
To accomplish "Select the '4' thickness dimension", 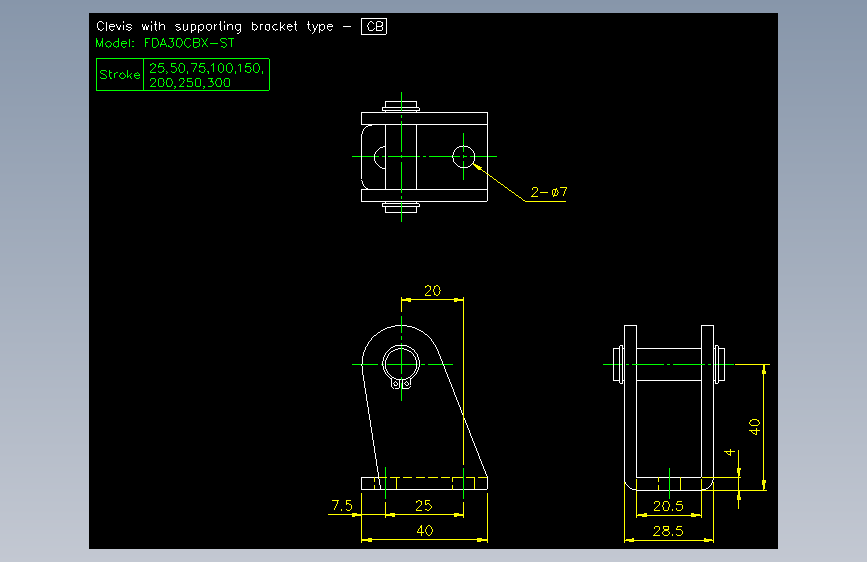I will coord(730,452).
